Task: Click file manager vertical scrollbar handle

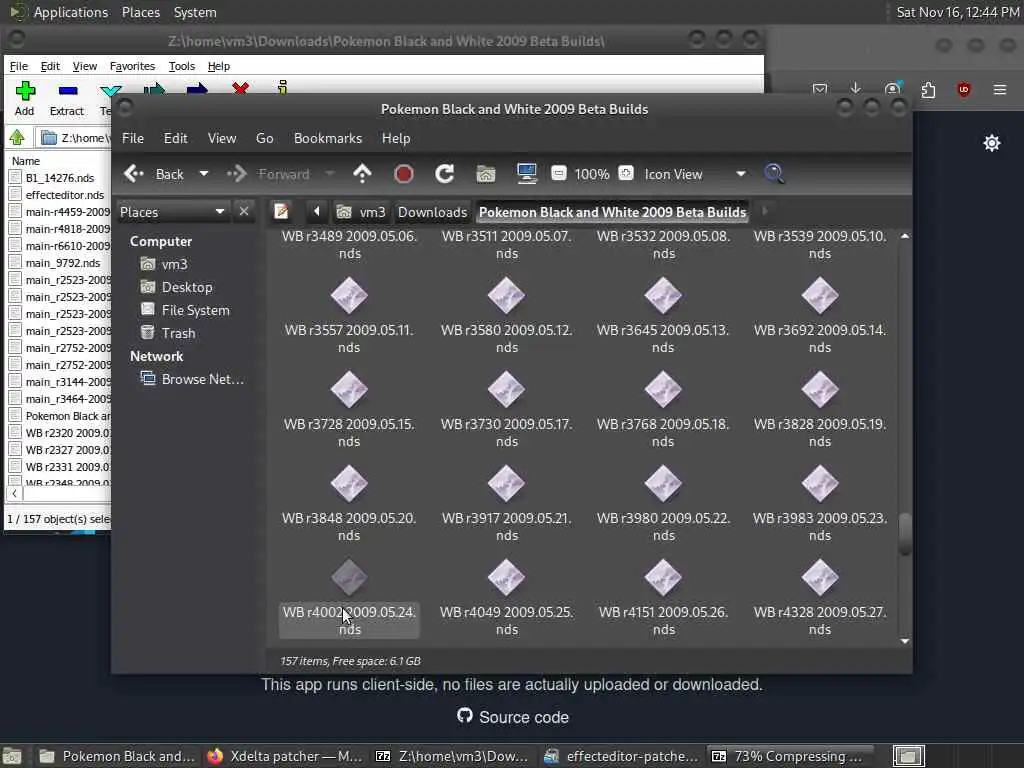Action: (904, 534)
